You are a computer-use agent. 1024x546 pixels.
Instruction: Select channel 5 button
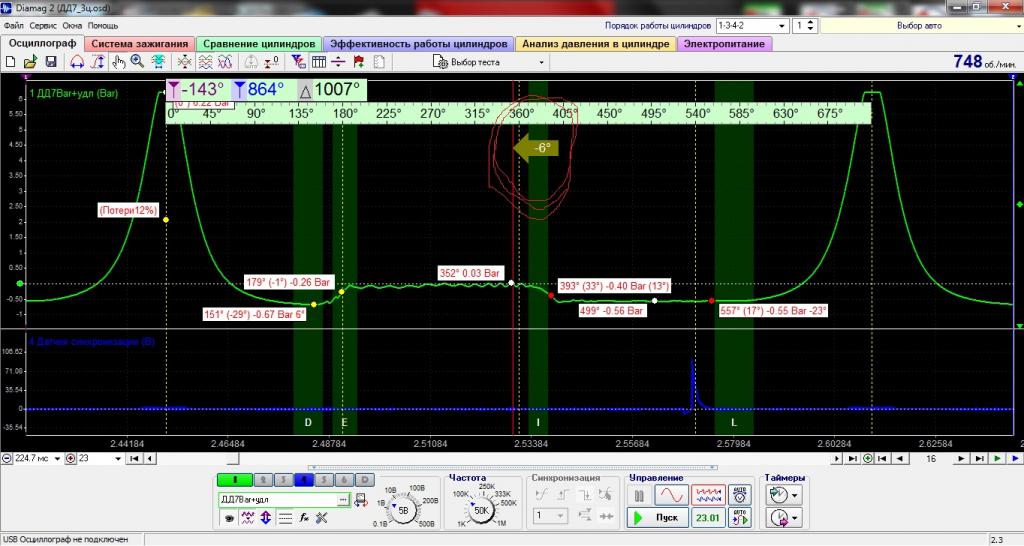pyautogui.click(x=324, y=479)
